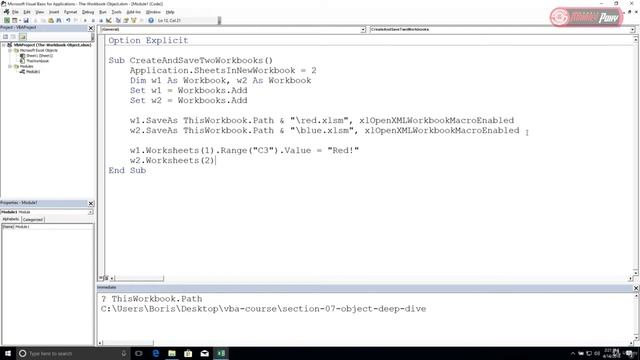Click the Break pause icon
The width and height of the screenshot is (640, 360).
click(93, 20)
